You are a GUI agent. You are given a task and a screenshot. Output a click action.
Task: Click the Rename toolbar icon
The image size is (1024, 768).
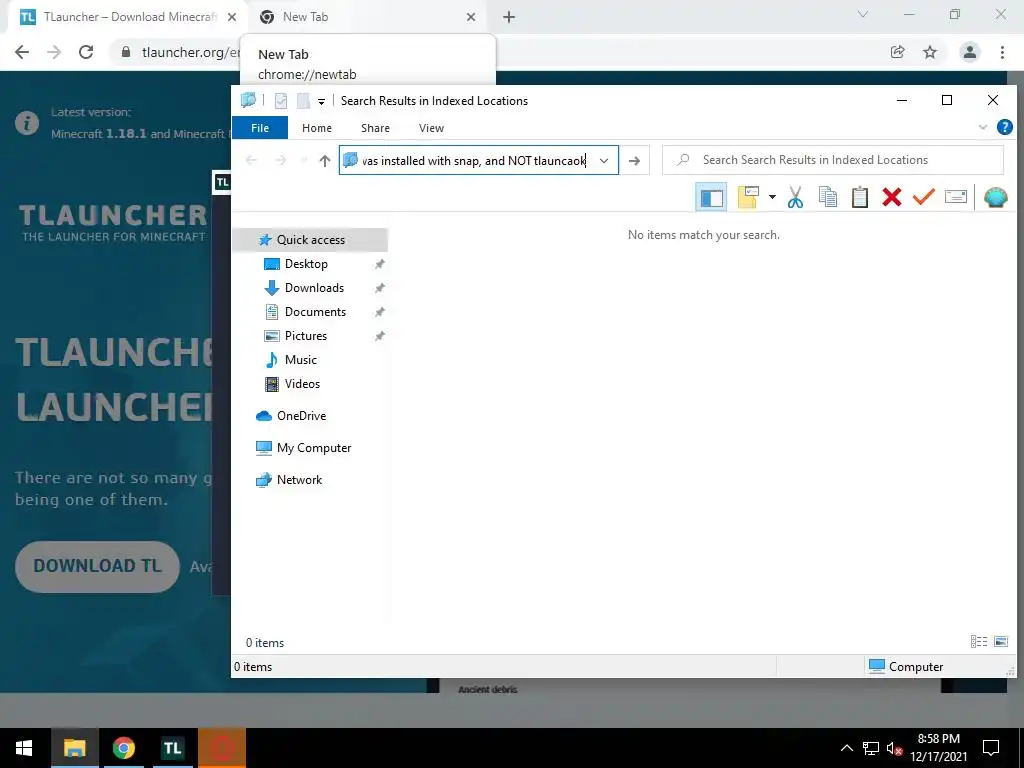pyautogui.click(x=955, y=197)
